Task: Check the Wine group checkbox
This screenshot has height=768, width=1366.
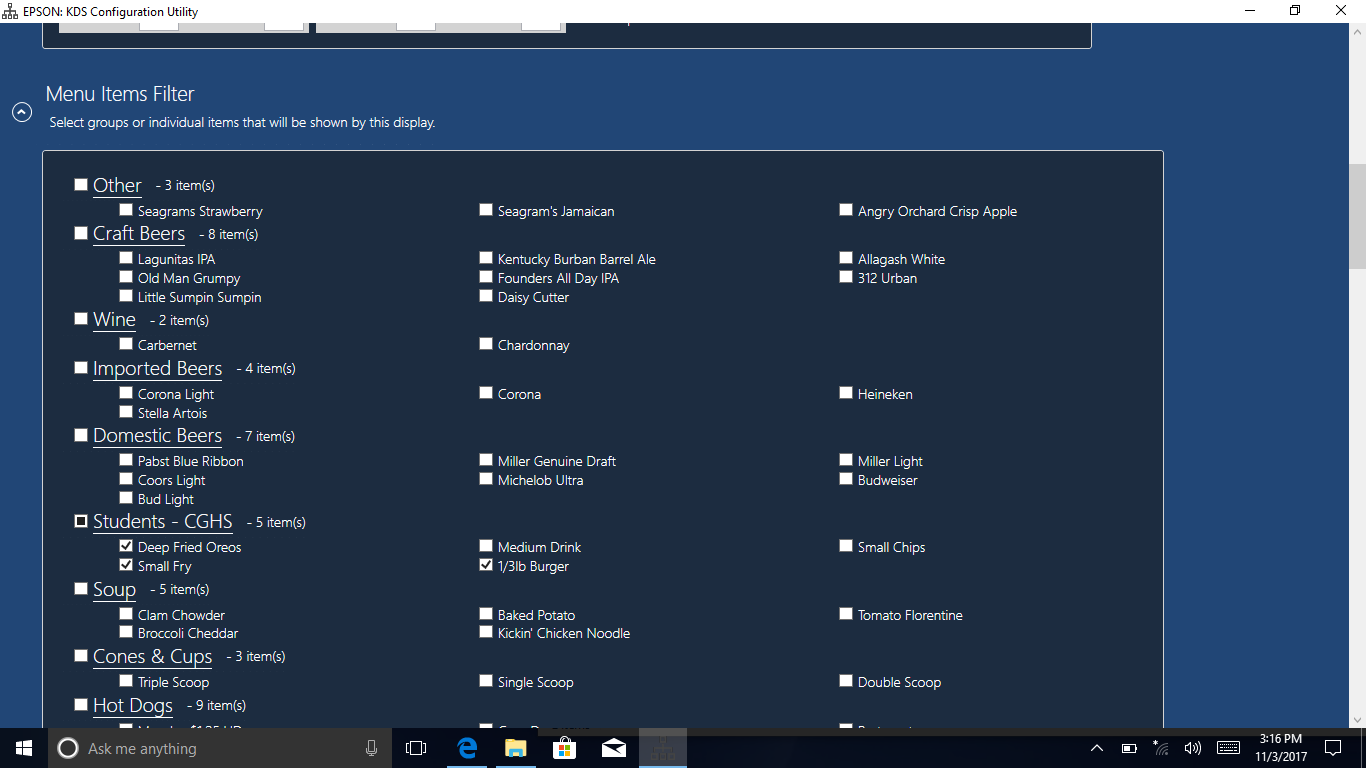Action: [x=81, y=318]
